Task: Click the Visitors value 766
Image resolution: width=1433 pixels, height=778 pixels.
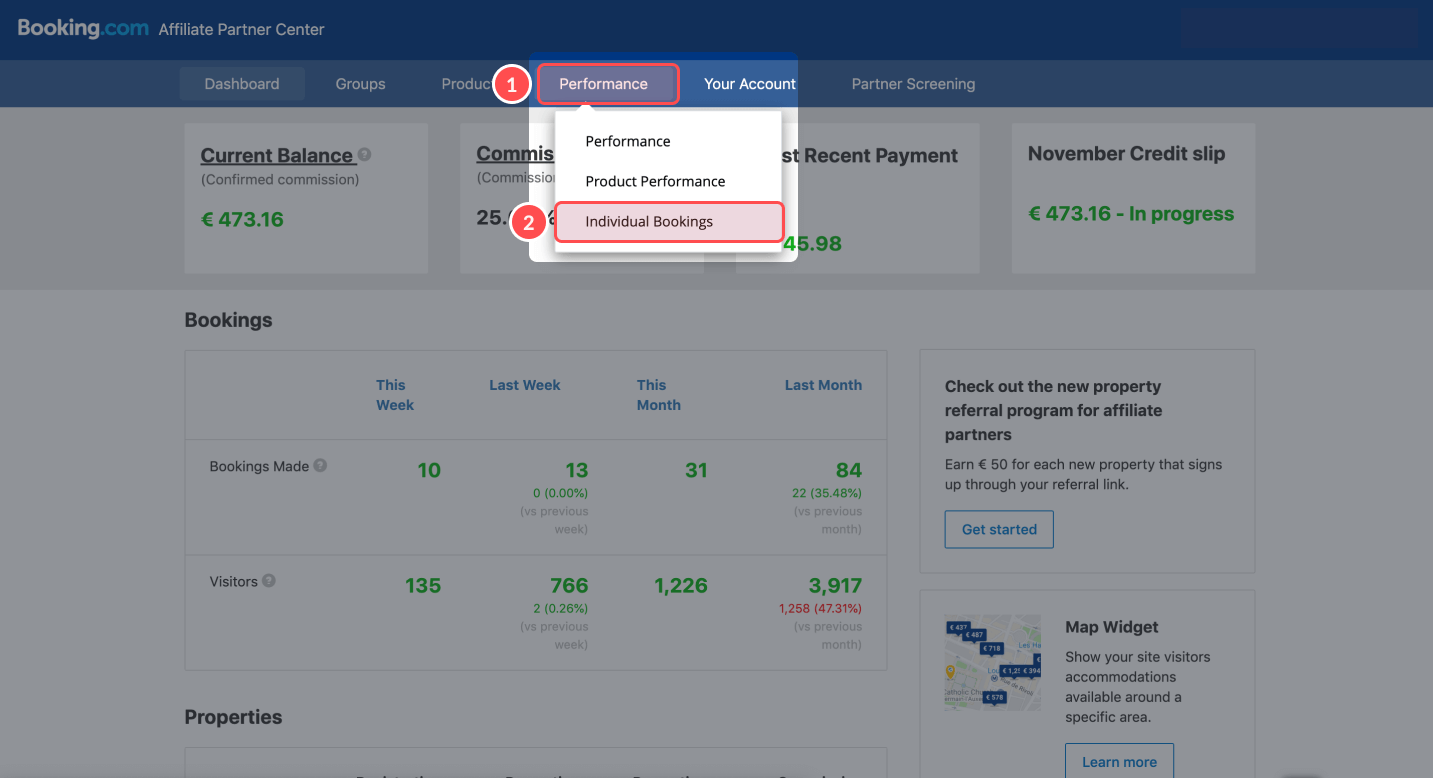Action: coord(569,586)
